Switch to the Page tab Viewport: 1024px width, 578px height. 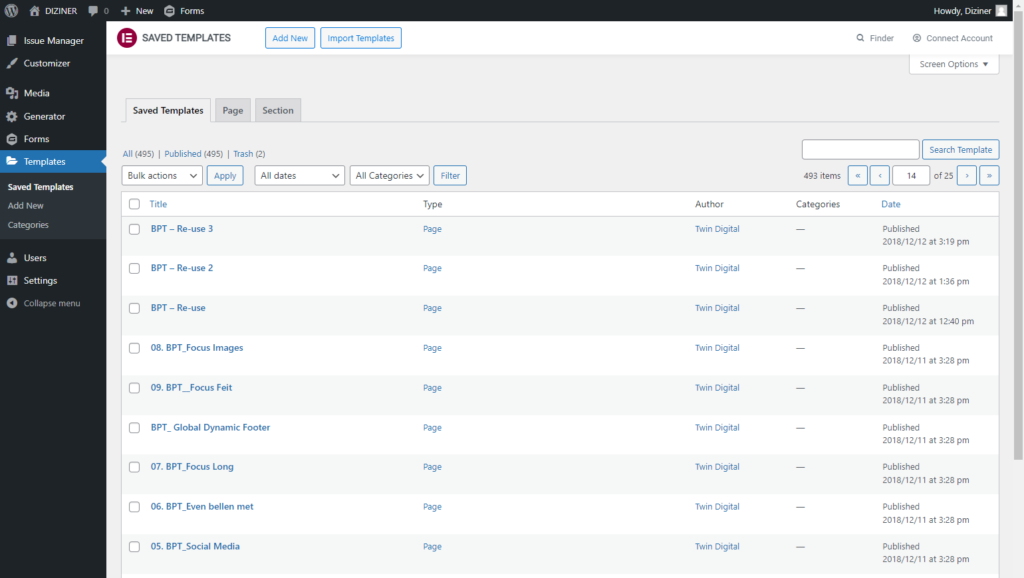233,110
